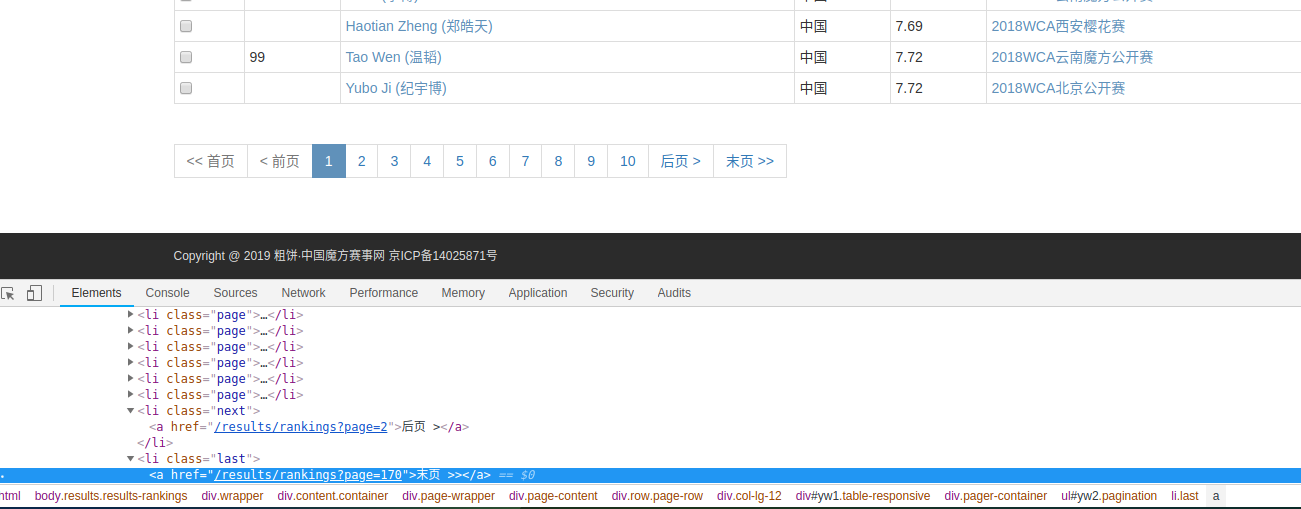Go to pagination page 4
1301x509 pixels.
pos(427,161)
